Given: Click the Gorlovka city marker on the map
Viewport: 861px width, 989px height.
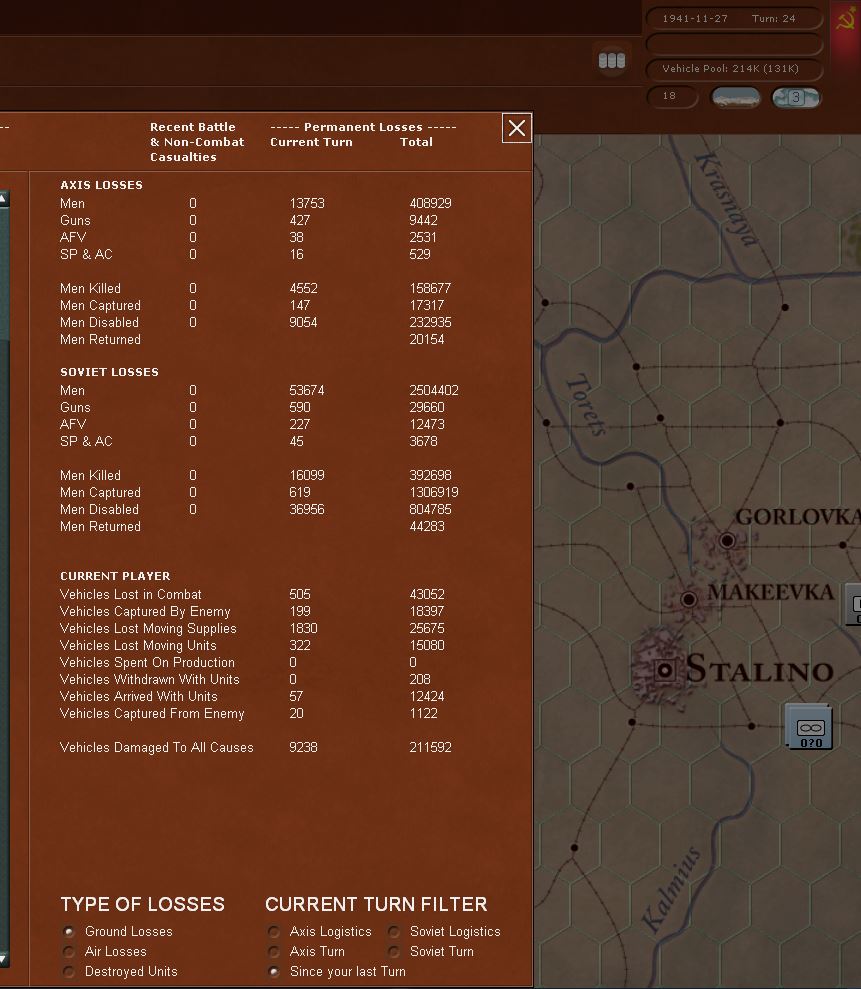Looking at the screenshot, I should click(727, 541).
